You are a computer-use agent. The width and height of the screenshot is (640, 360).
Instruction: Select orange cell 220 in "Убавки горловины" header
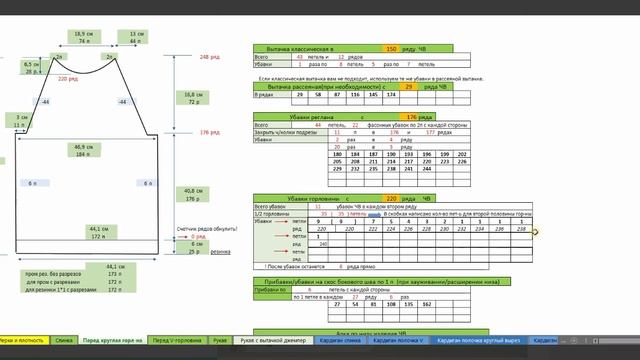(391, 198)
